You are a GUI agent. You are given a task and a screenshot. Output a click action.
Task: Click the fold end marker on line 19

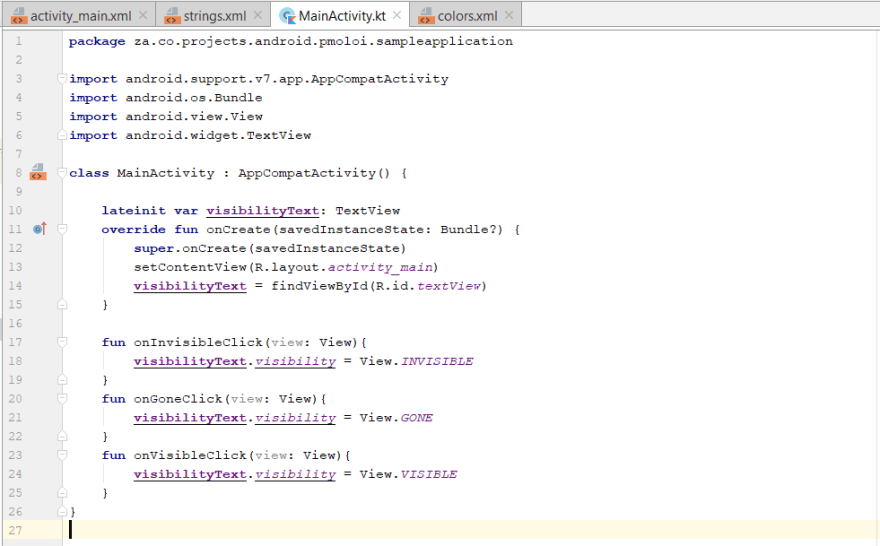(62, 380)
